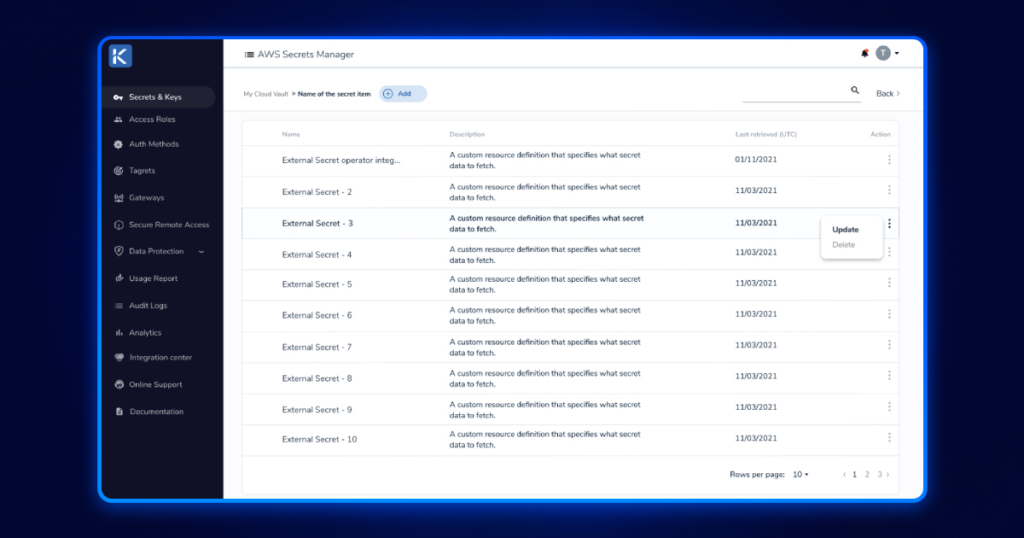
Task: Go to page 3
Action: click(880, 475)
